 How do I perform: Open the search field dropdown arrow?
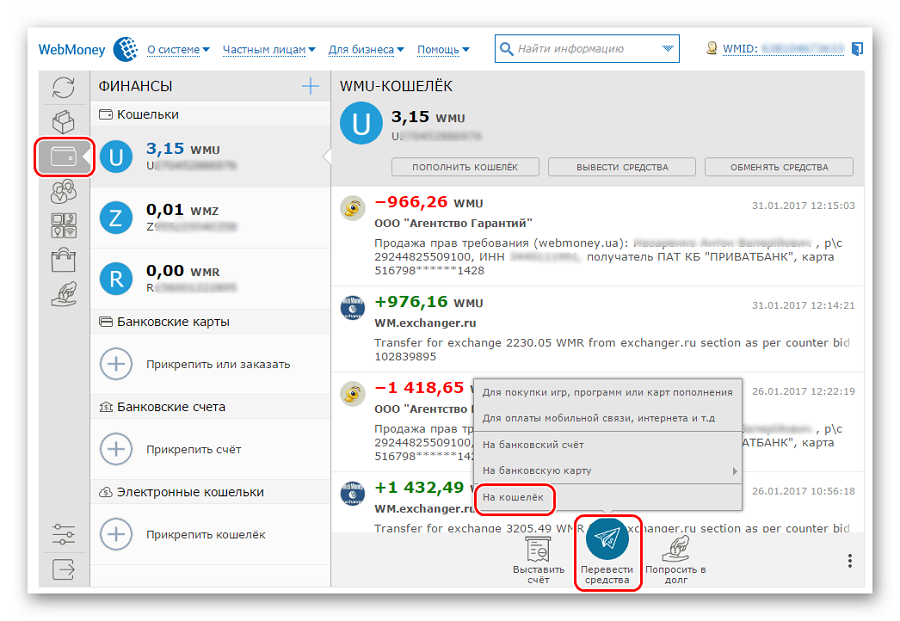pyautogui.click(x=668, y=49)
